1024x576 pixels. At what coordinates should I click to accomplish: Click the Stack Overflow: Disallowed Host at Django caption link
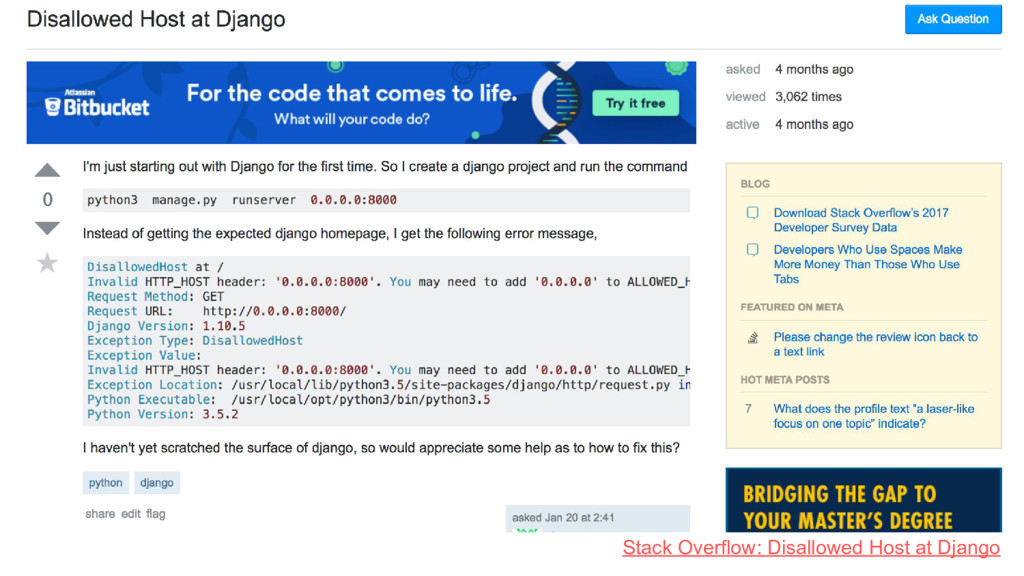coord(811,547)
